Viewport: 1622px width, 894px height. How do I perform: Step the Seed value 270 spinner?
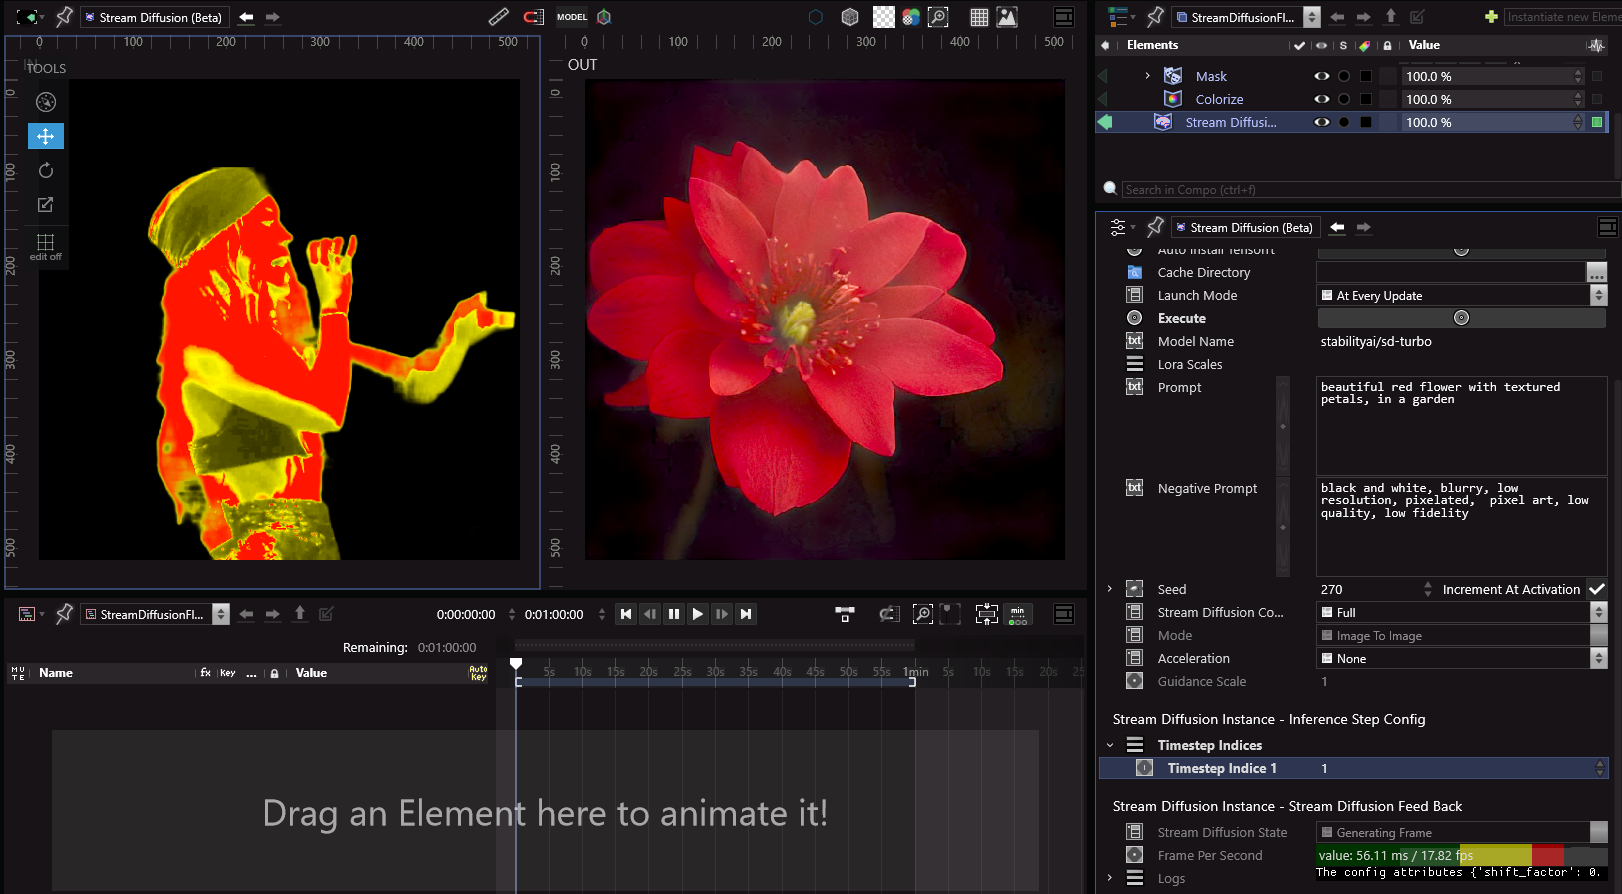coord(1428,589)
